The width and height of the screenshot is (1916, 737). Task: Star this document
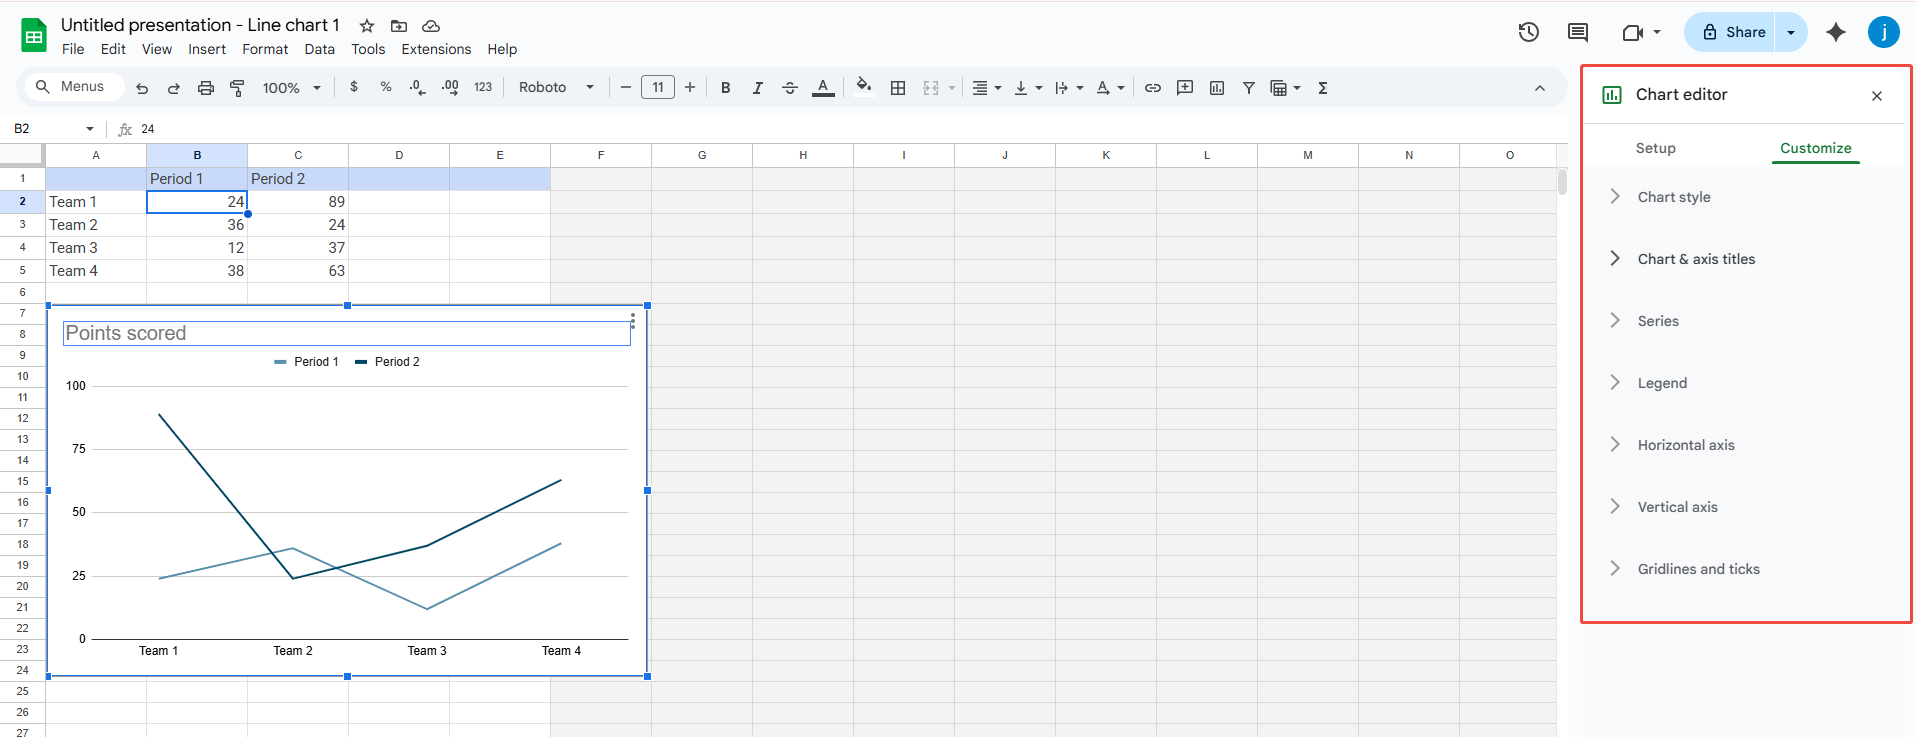367,26
